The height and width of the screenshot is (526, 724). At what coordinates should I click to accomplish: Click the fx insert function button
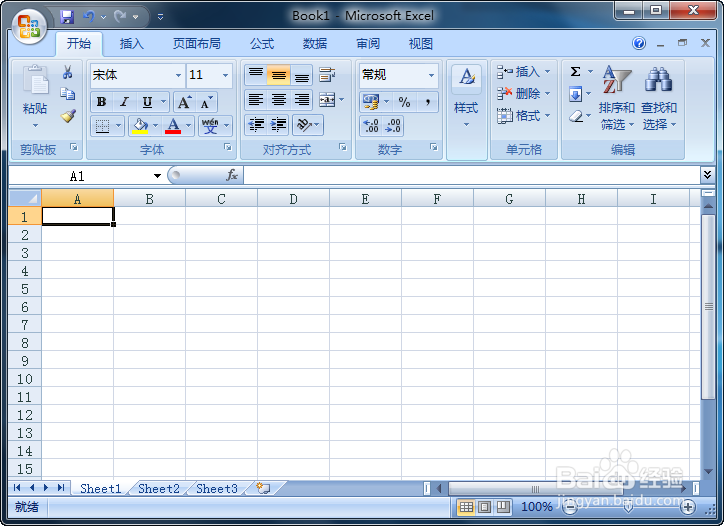coord(232,175)
